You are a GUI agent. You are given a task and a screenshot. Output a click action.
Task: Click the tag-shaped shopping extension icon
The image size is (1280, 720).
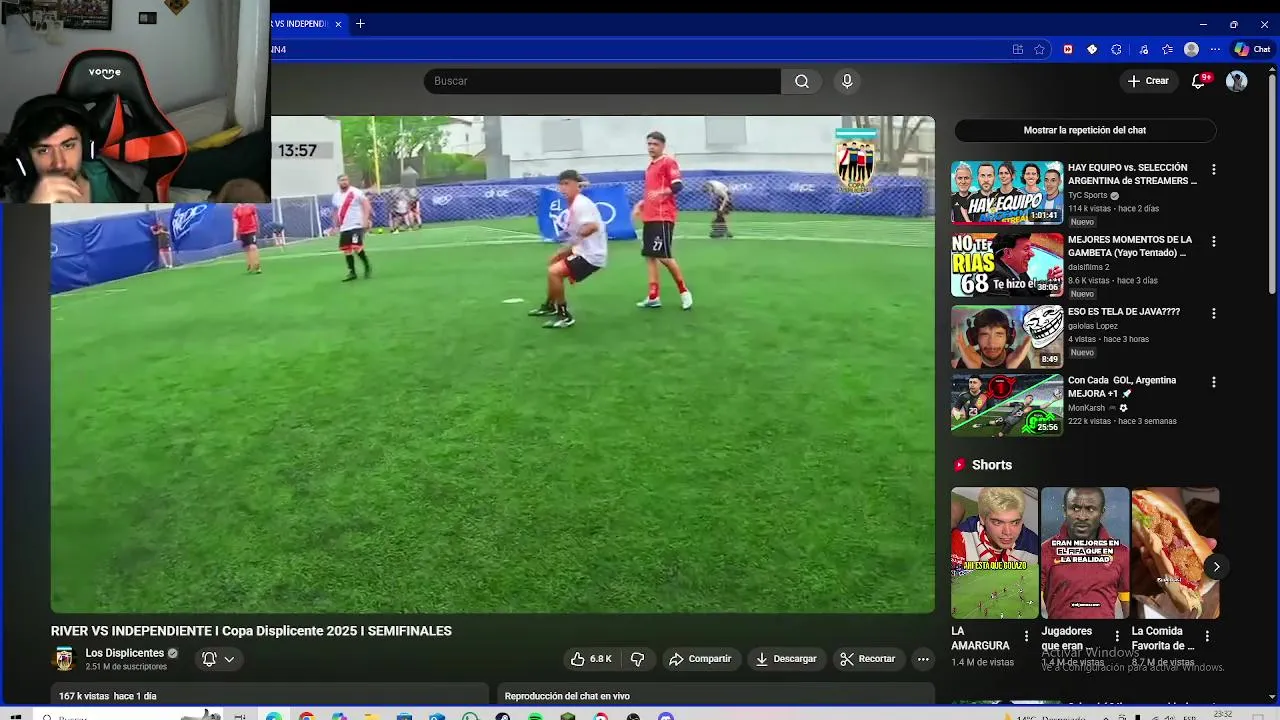tap(1092, 49)
